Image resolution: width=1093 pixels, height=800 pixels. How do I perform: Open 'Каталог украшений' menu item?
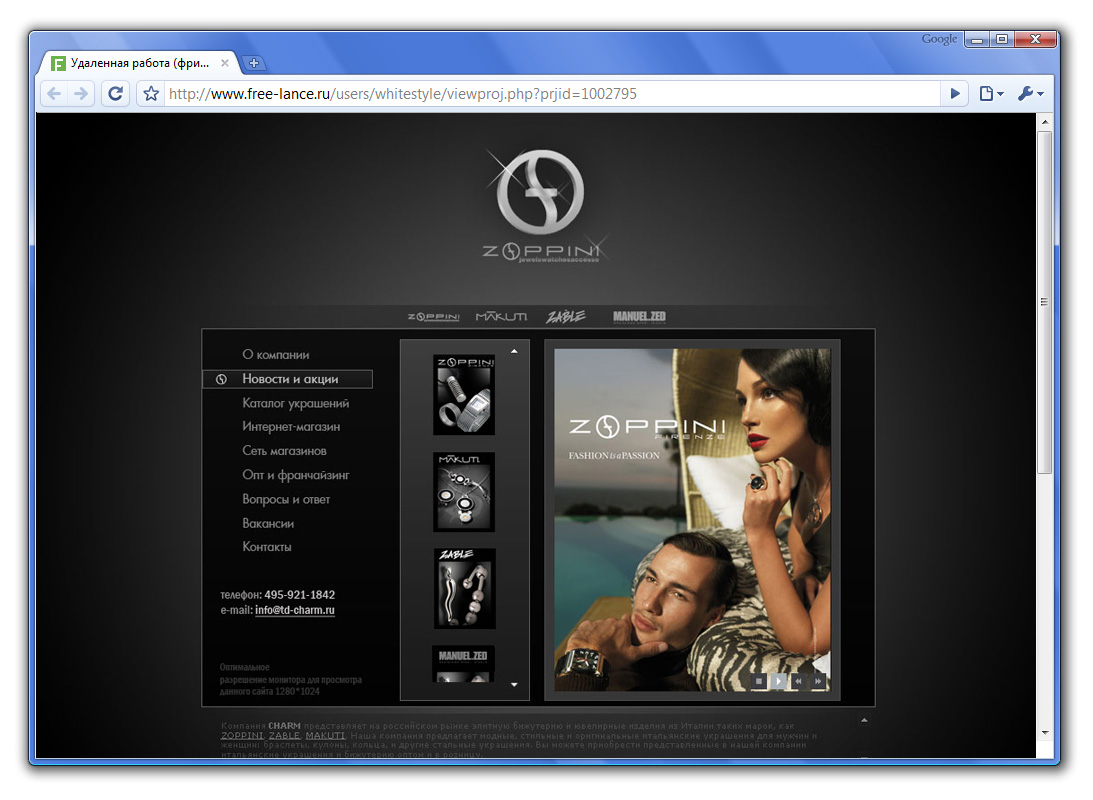coord(296,403)
